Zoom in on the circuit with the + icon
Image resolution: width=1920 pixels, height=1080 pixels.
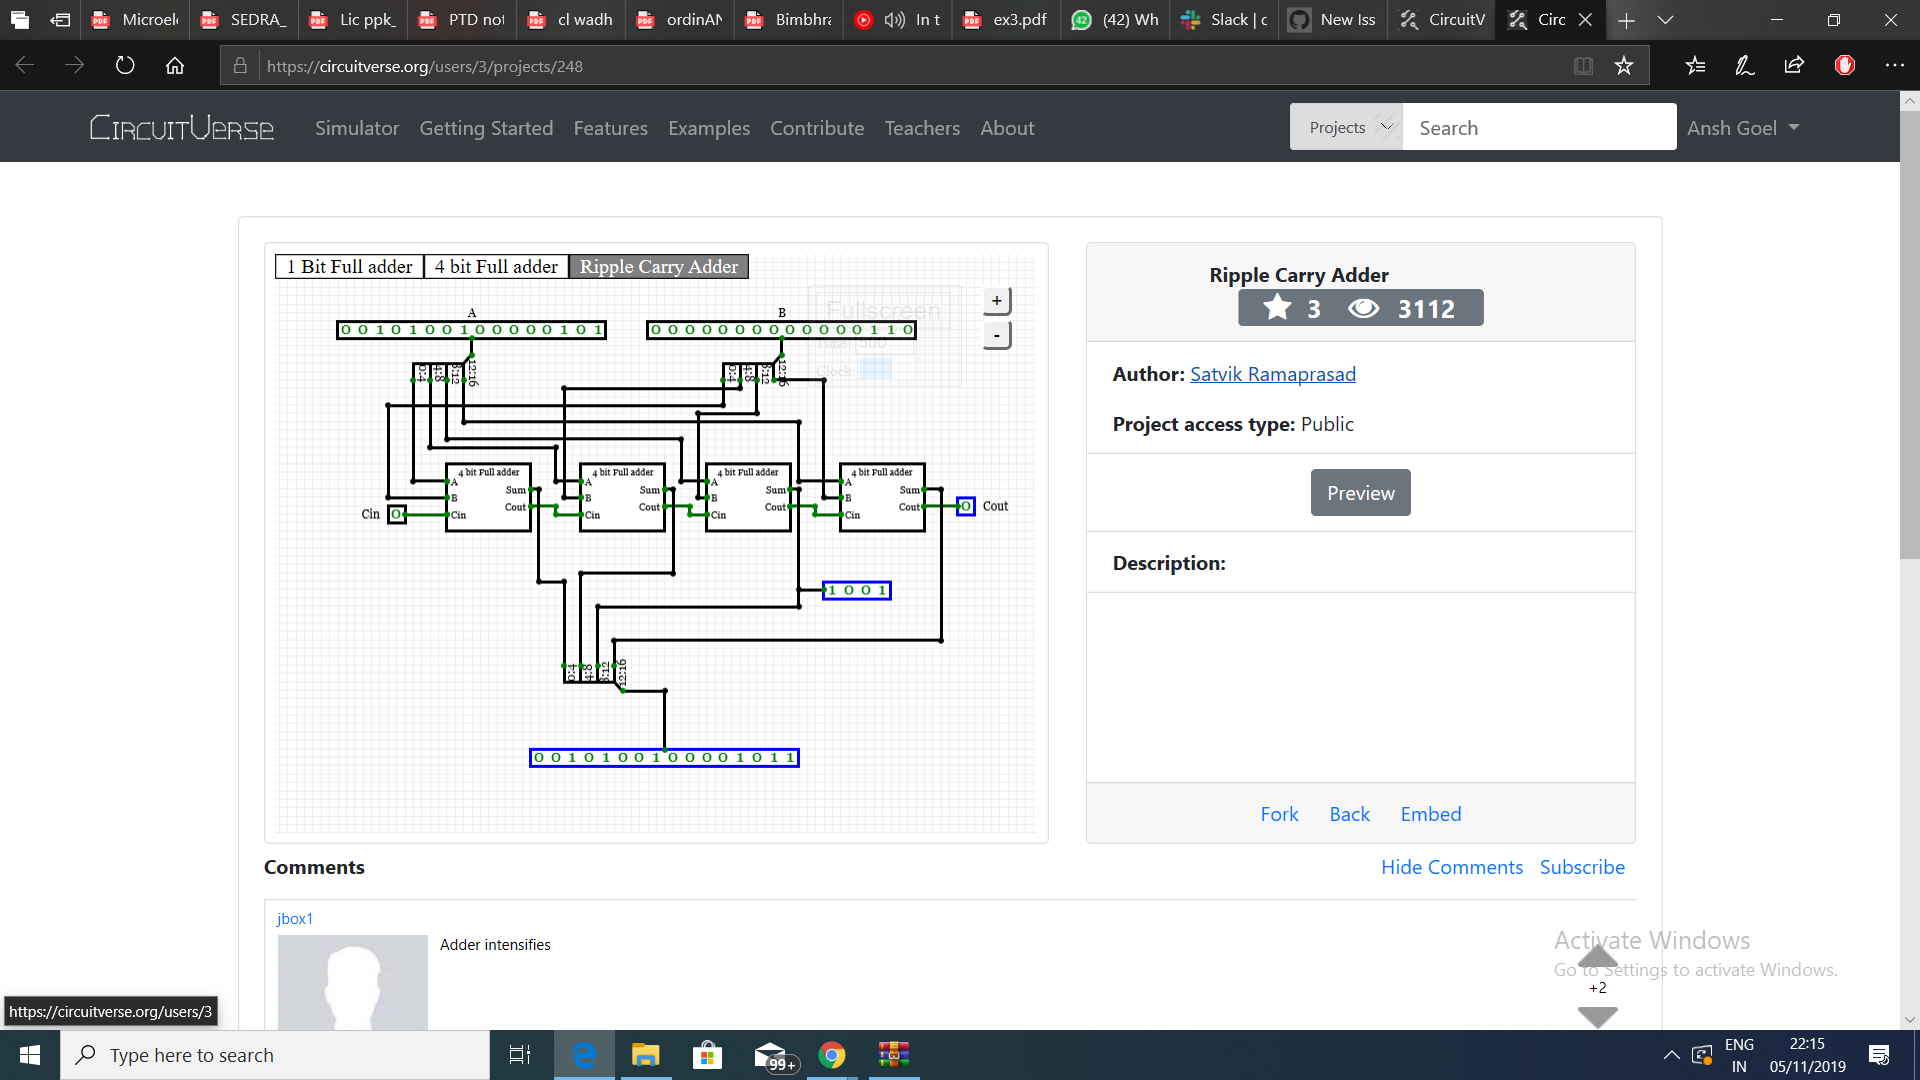(x=995, y=300)
